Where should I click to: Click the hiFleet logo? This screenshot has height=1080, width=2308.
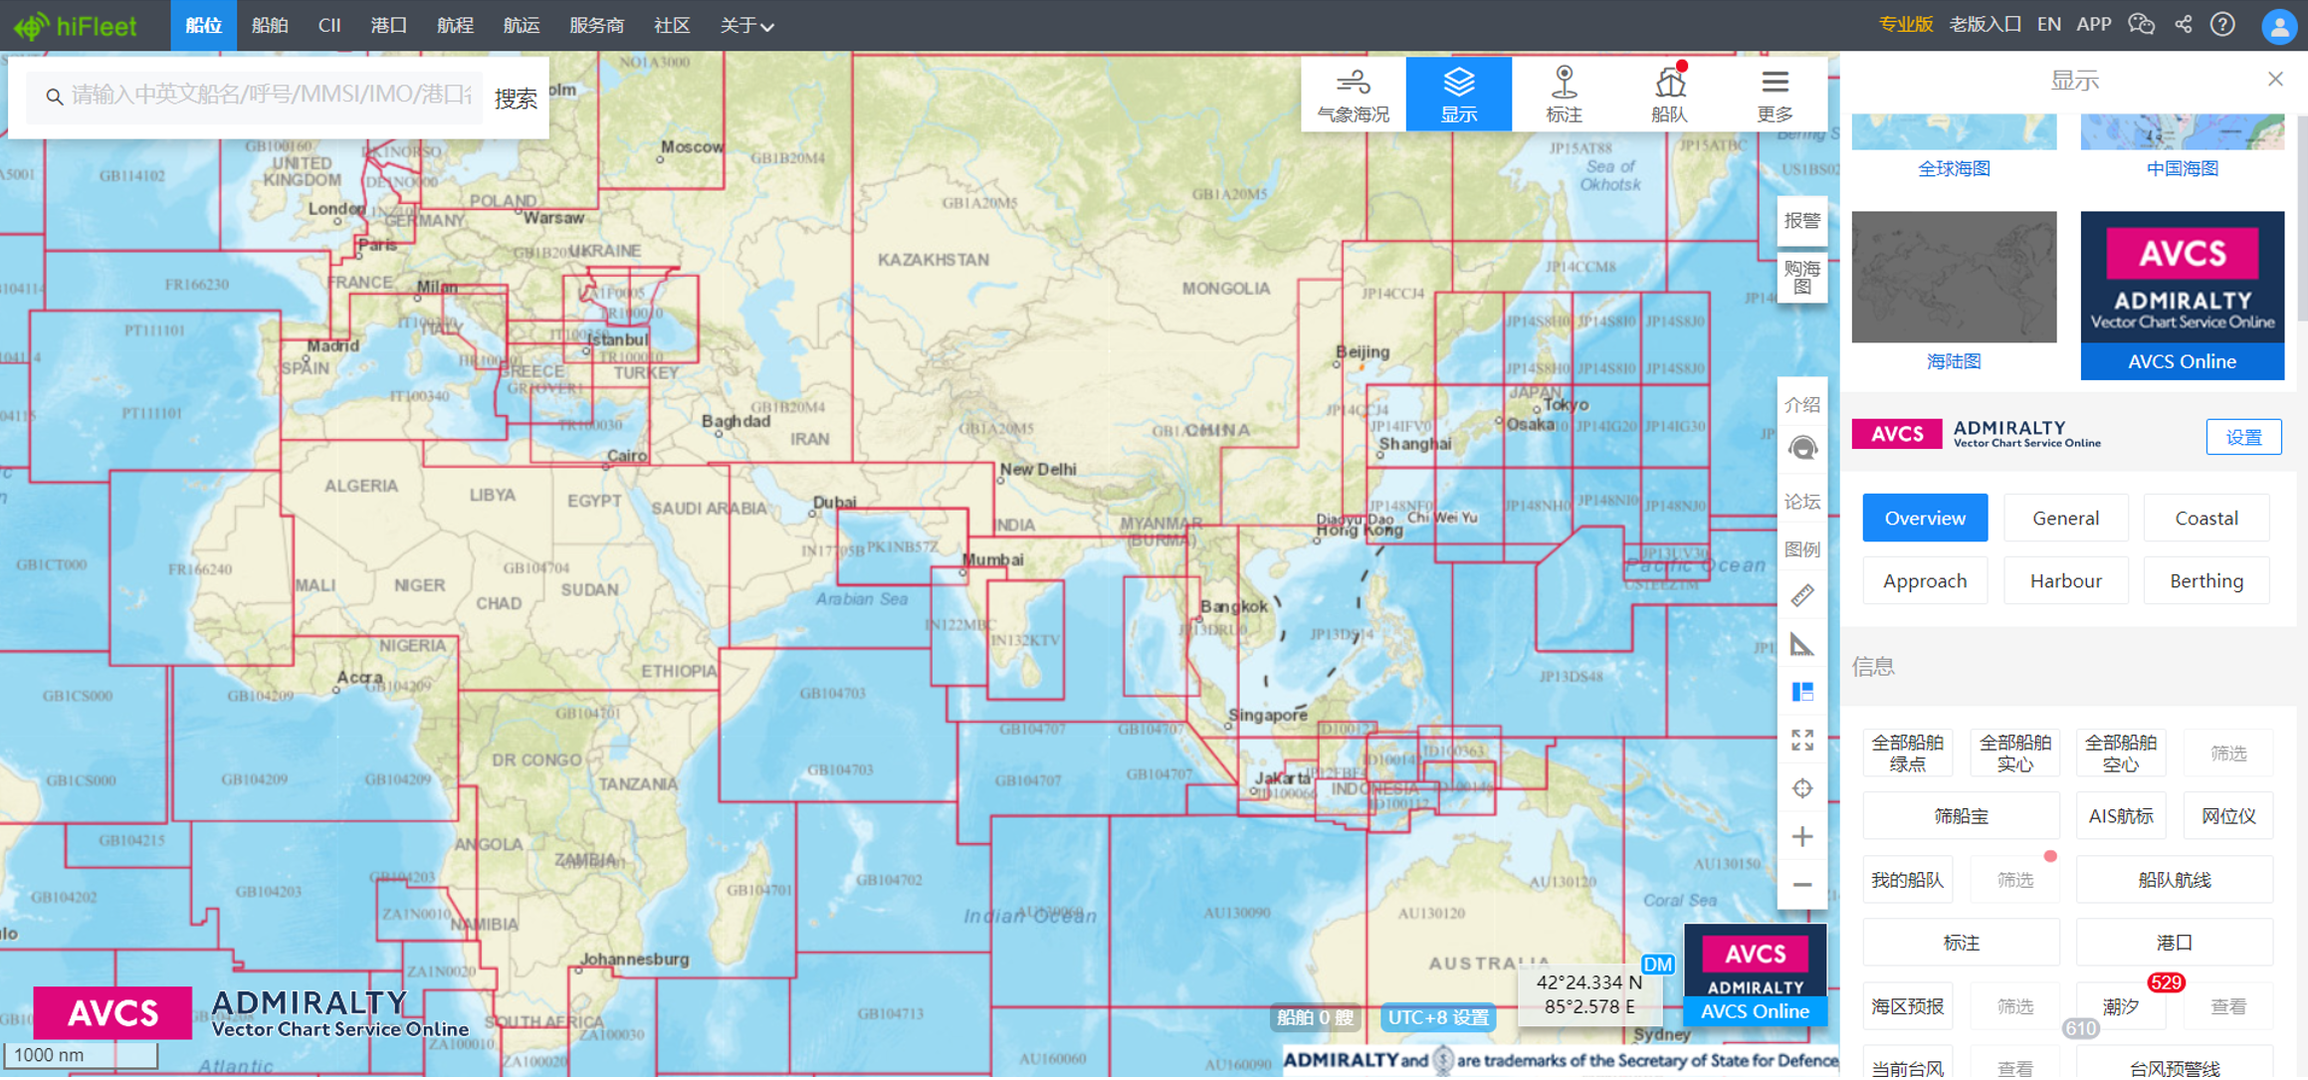[x=75, y=25]
